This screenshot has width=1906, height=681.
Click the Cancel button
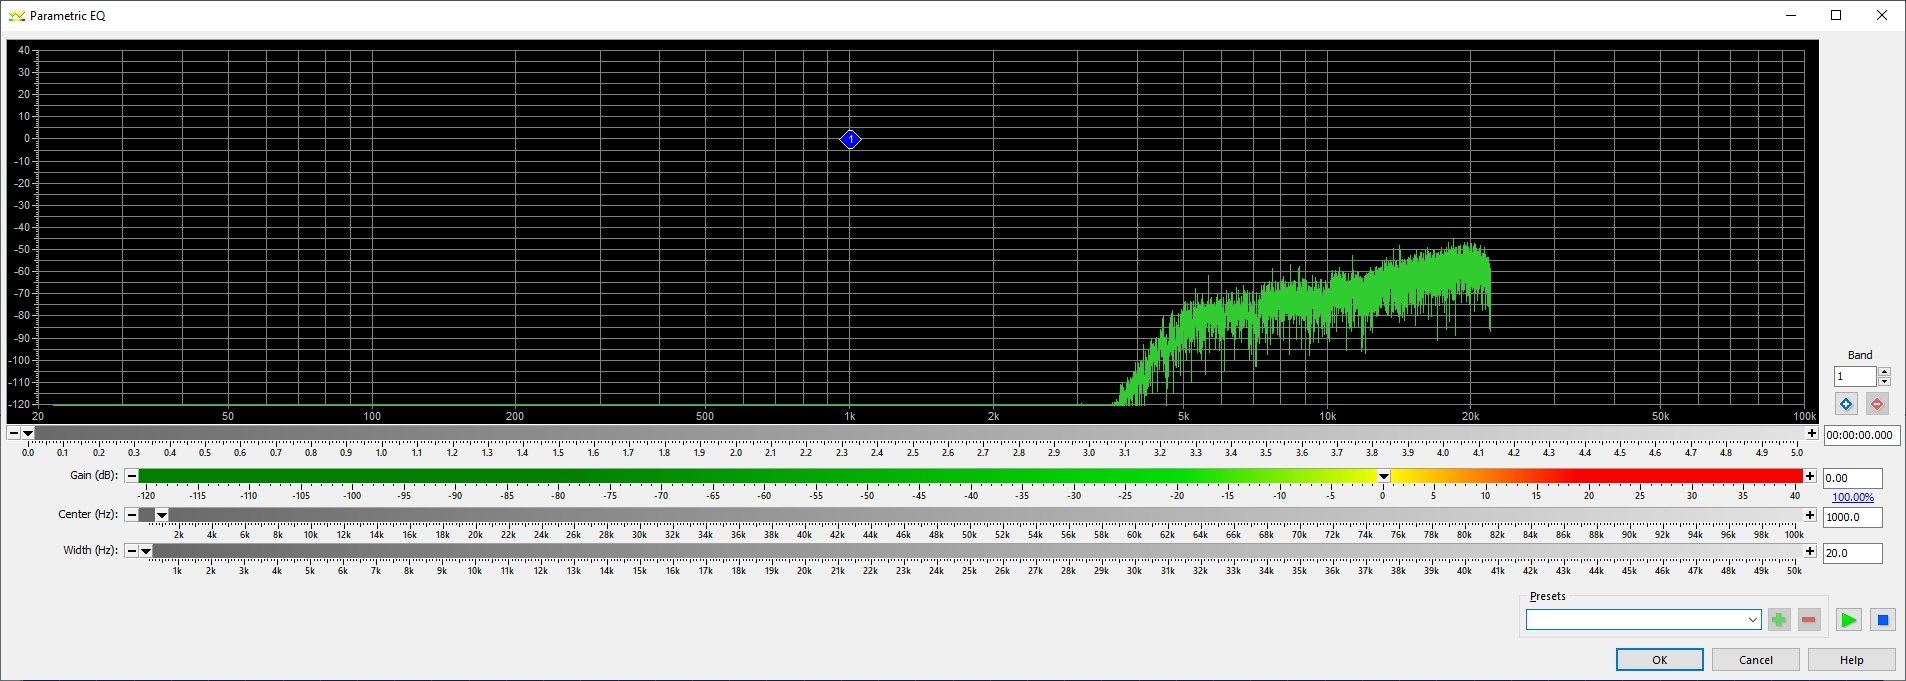(1756, 660)
